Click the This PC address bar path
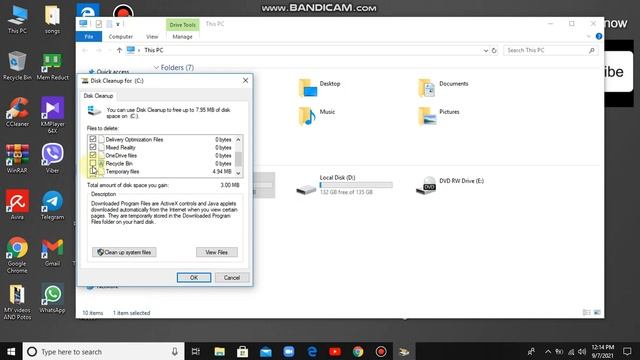This screenshot has height=360, width=640. 154,50
